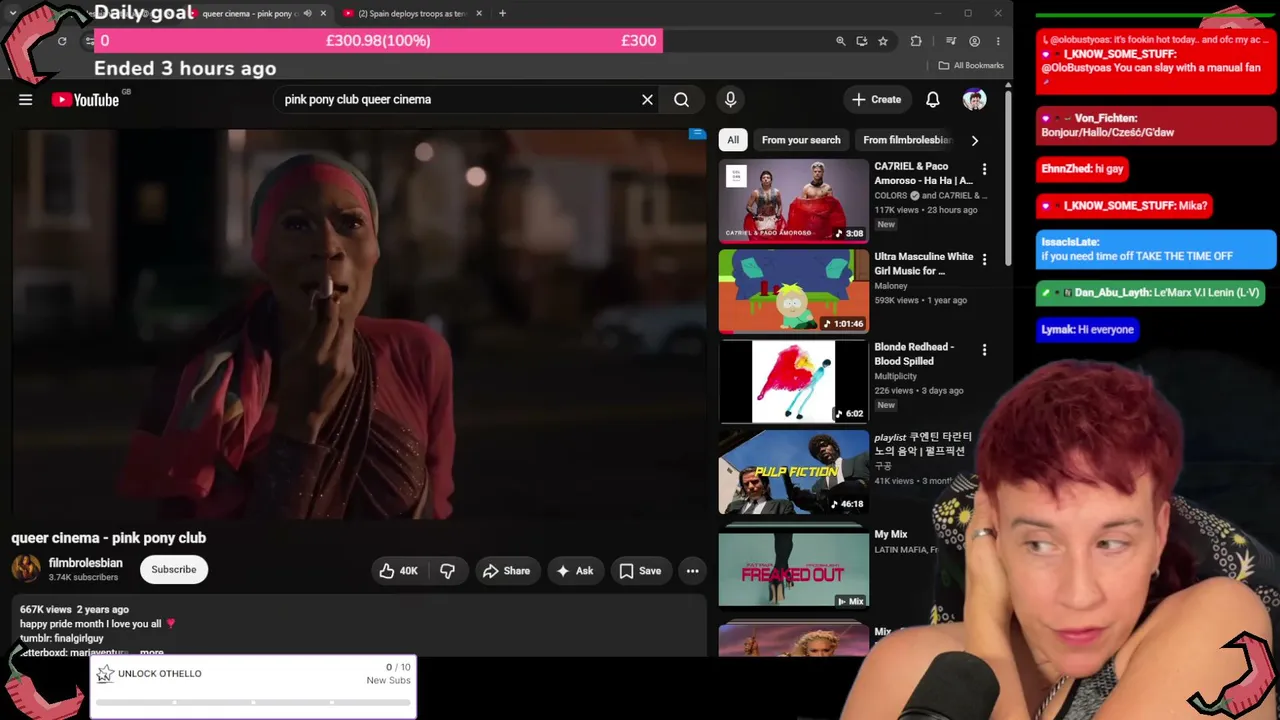Click the 3.74K subscribers count
The height and width of the screenshot is (720, 1280).
click(83, 577)
